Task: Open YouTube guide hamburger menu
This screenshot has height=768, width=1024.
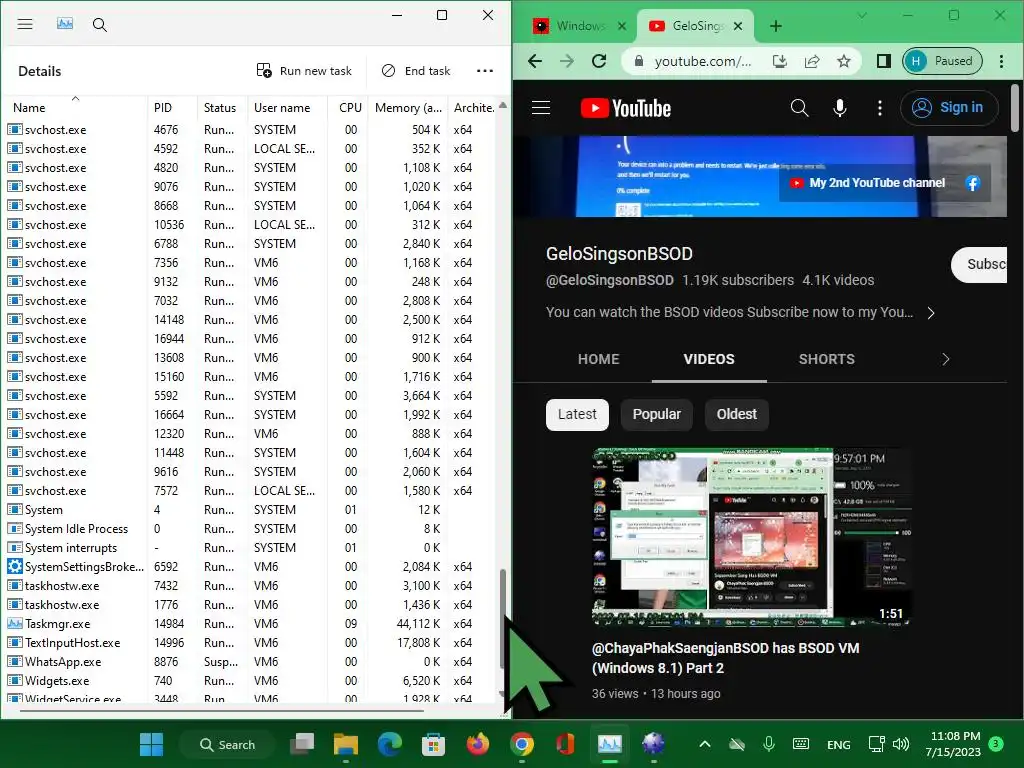Action: (541, 108)
